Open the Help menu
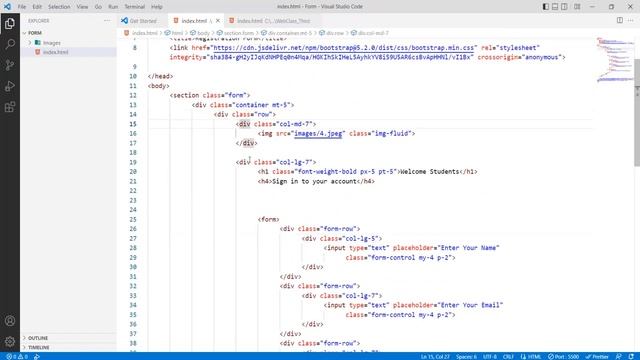Image resolution: width=640 pixels, height=360 pixels. 157,7
